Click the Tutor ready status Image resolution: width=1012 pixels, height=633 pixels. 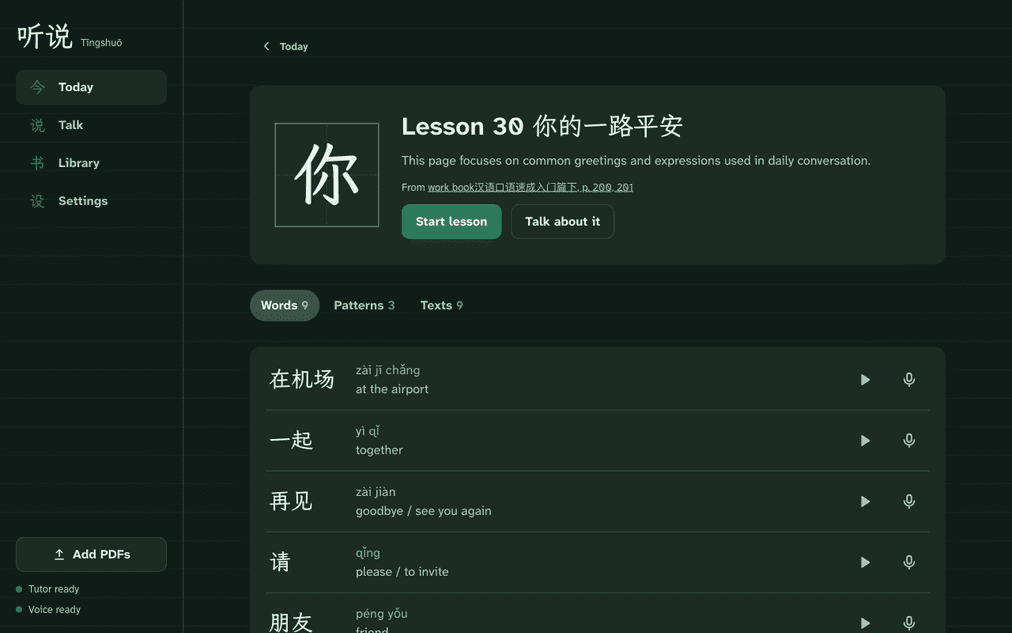coord(48,589)
